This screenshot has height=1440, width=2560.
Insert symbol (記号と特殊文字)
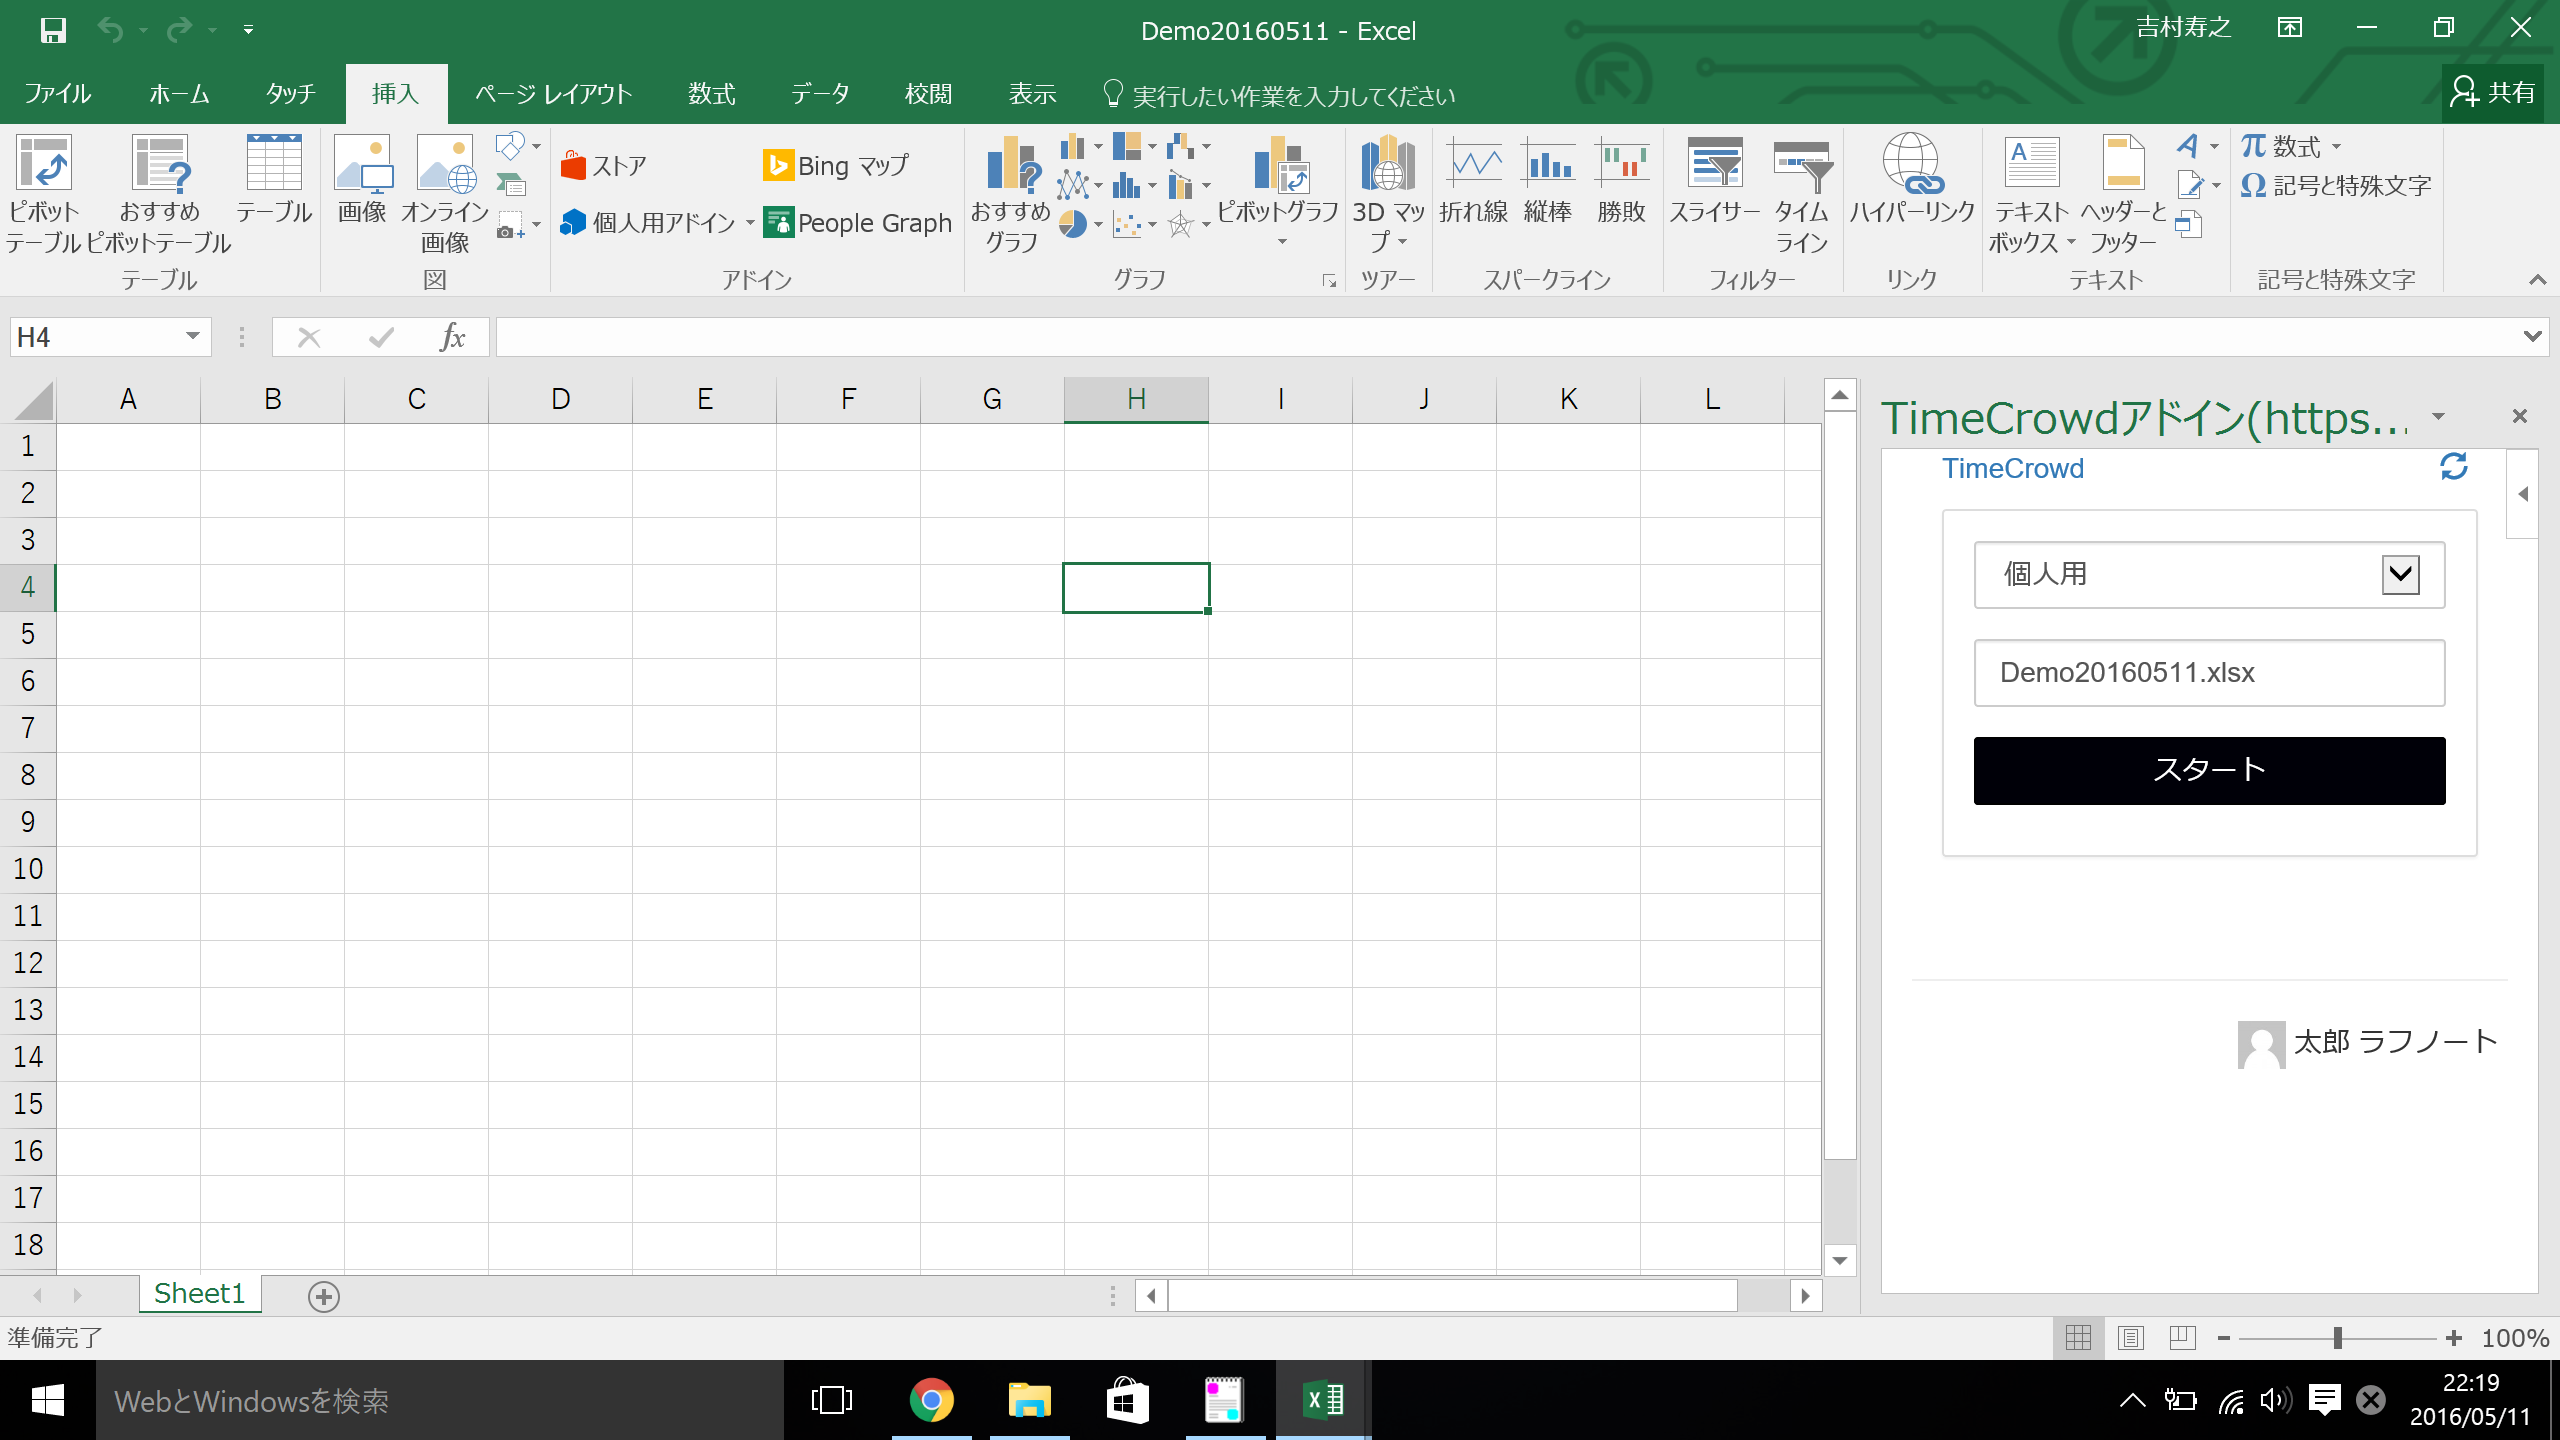(x=2336, y=186)
